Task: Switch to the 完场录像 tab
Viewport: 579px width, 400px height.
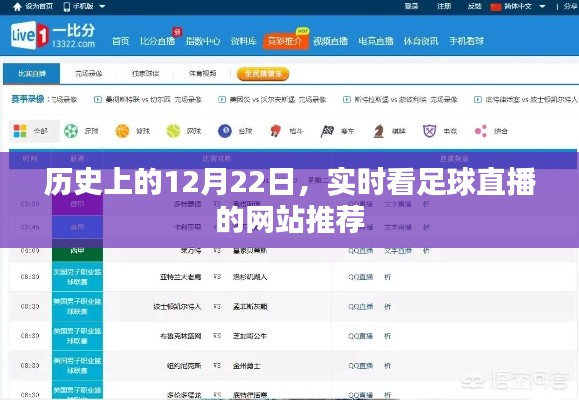Action: click(88, 73)
